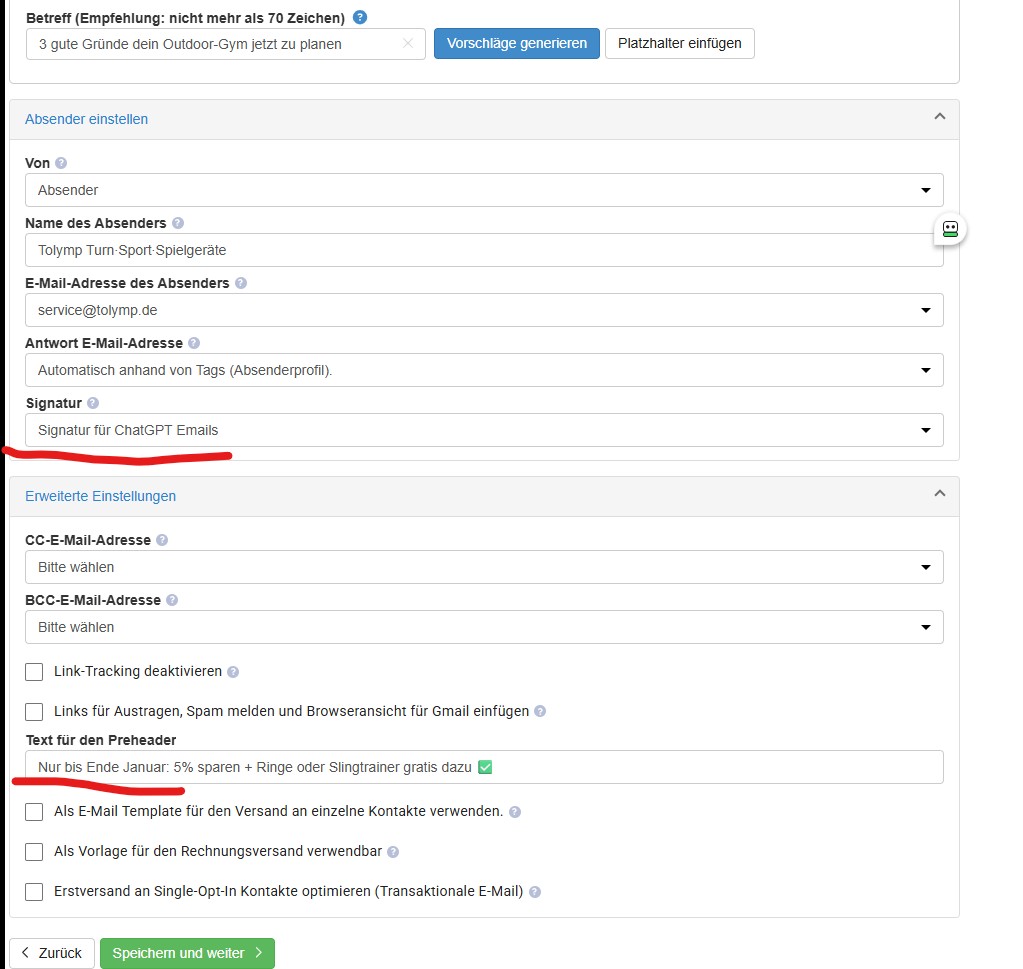Open the E-Mail-Adresse des Absenders dropdown
This screenshot has width=1023, height=969.
click(484, 310)
